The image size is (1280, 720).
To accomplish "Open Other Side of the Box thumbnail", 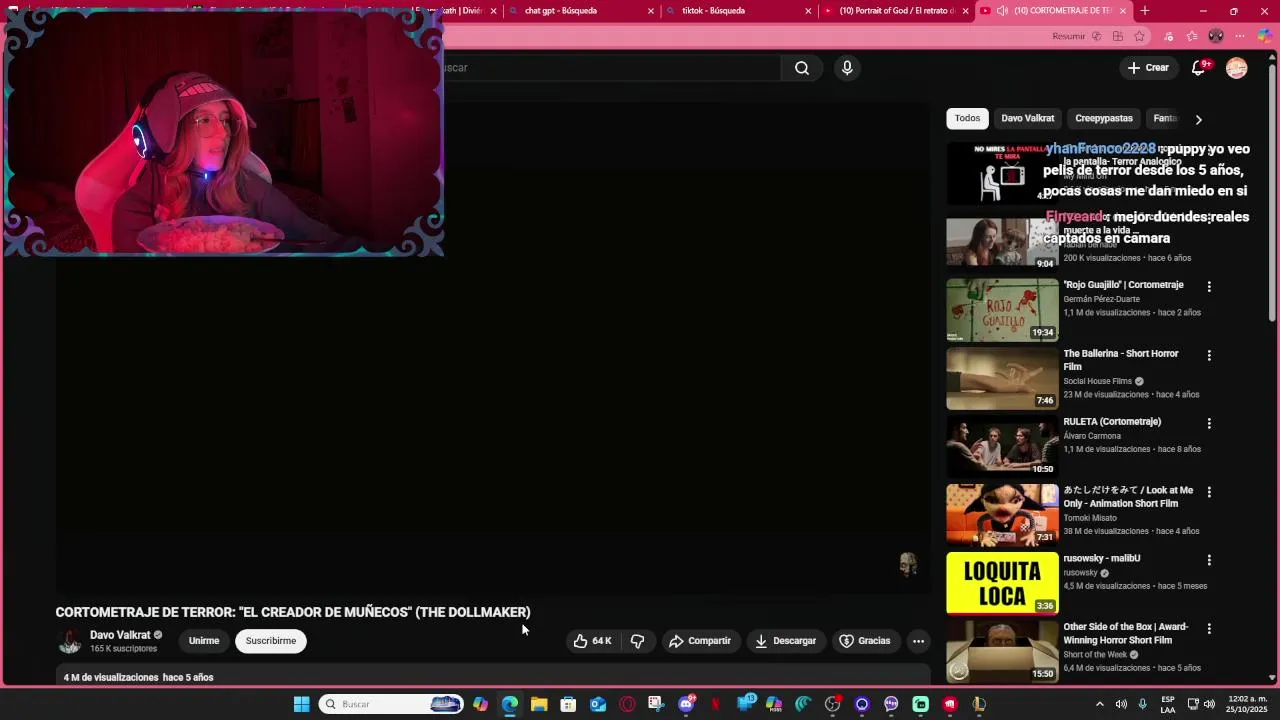I will point(1002,652).
